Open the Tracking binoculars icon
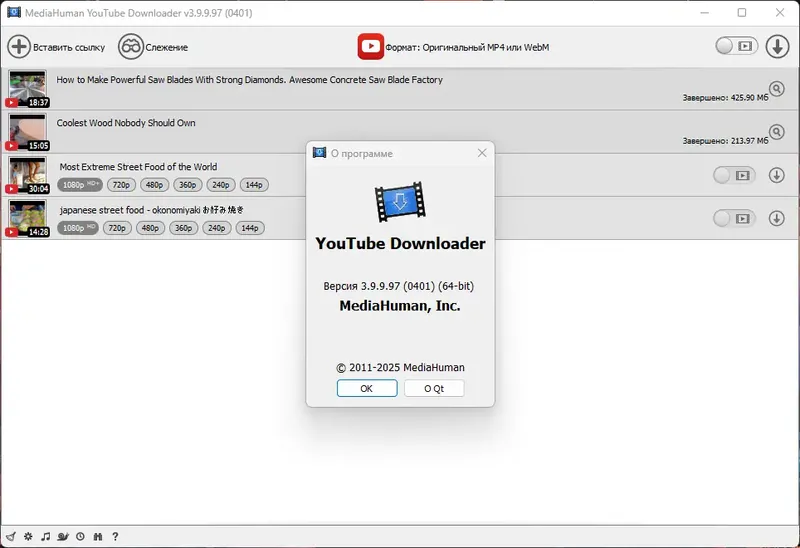Image resolution: width=800 pixels, height=548 pixels. coord(131,47)
